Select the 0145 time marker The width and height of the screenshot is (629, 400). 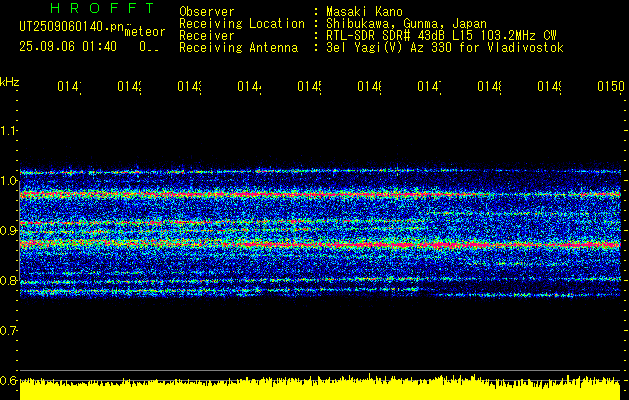[309, 86]
